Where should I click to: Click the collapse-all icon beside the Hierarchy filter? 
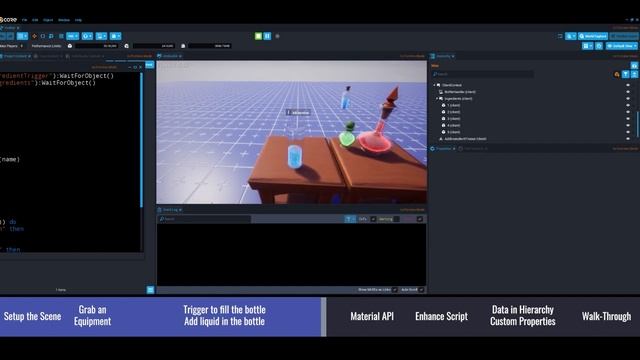634,74
